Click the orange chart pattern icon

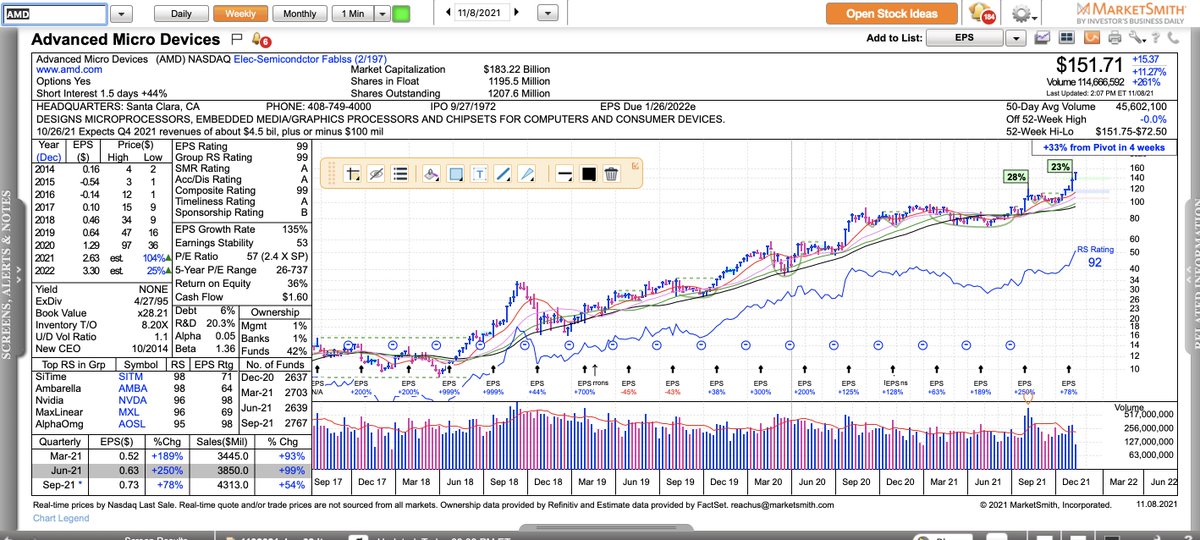pos(1091,39)
